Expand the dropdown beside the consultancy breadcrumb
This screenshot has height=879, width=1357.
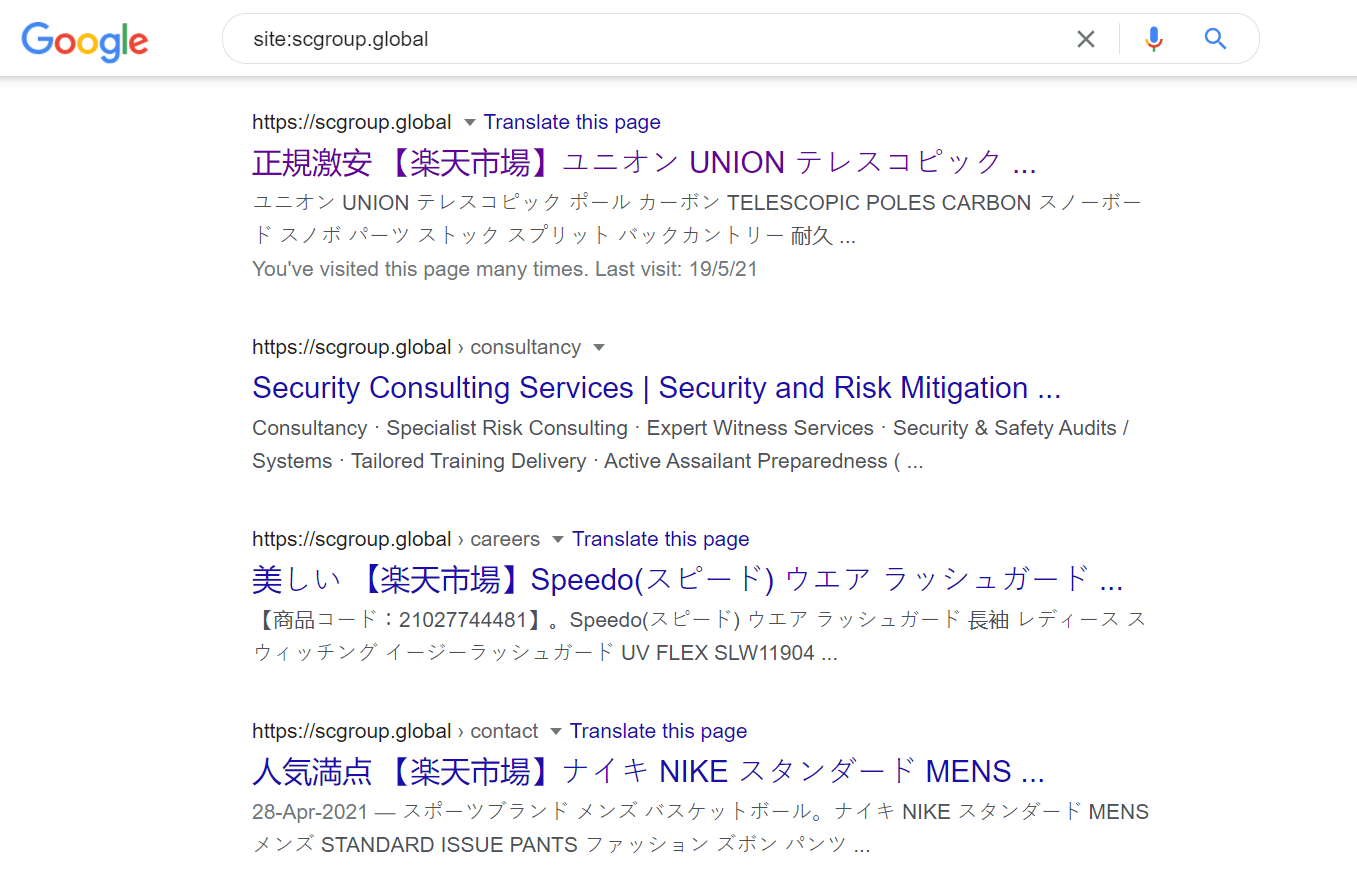[x=599, y=347]
